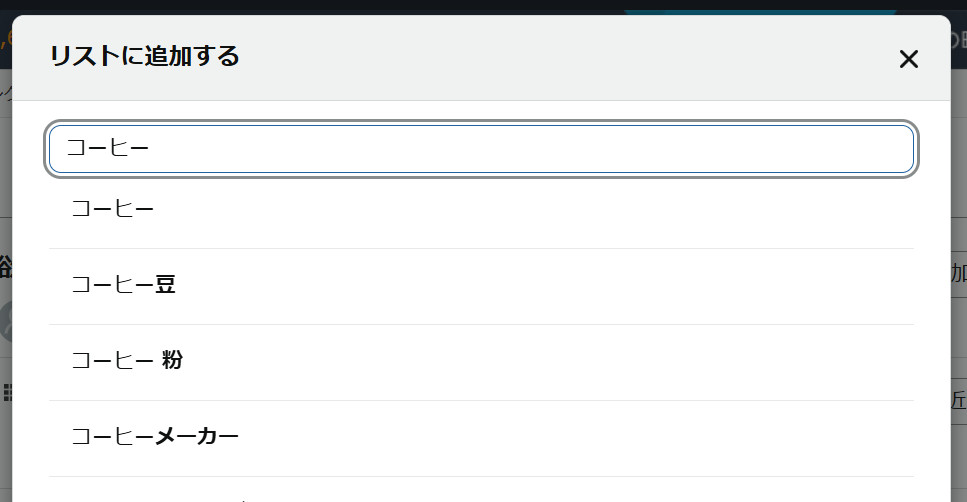This screenshot has width=967, height=502.
Task: Click the partly hidden profile avatar behind dialog
Action: [x=6, y=320]
